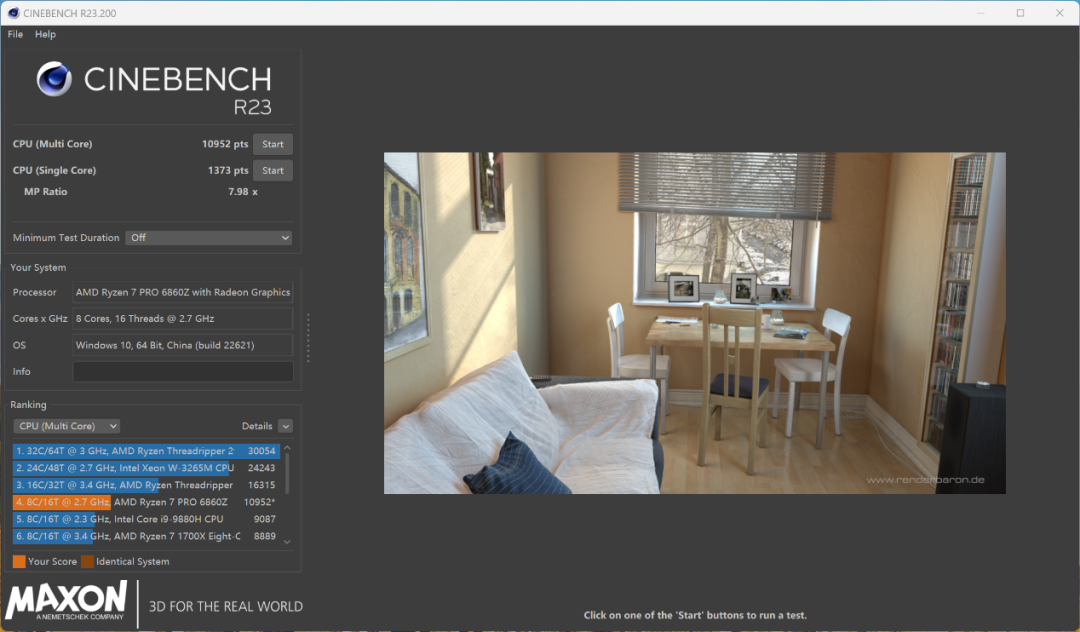Click the Info input field
Screen dimensions: 1080x632
183,372
